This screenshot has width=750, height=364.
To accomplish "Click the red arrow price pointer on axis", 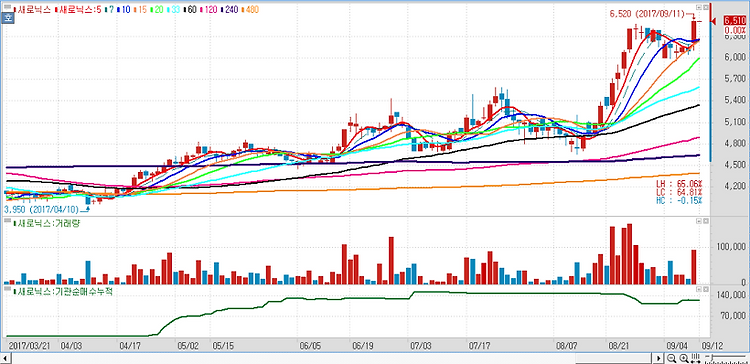I will point(714,21).
